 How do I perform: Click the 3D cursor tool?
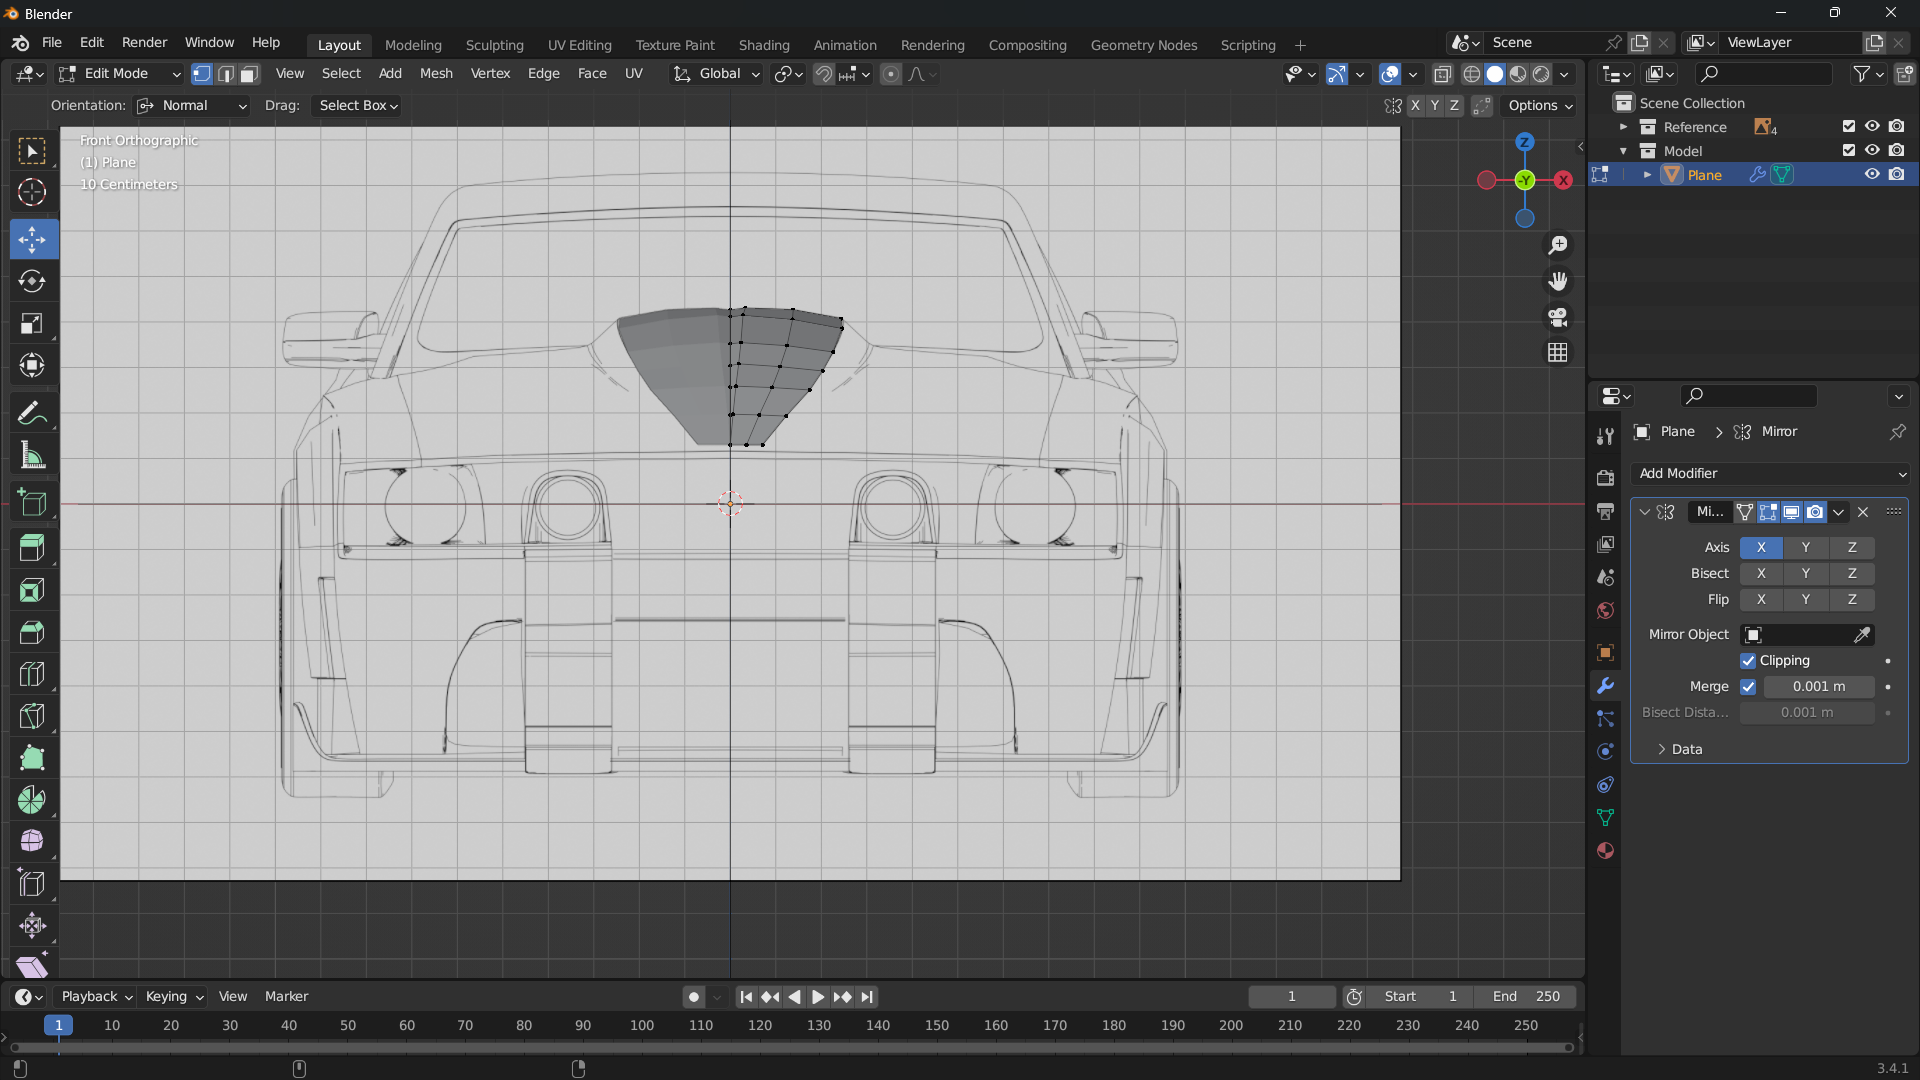(32, 192)
